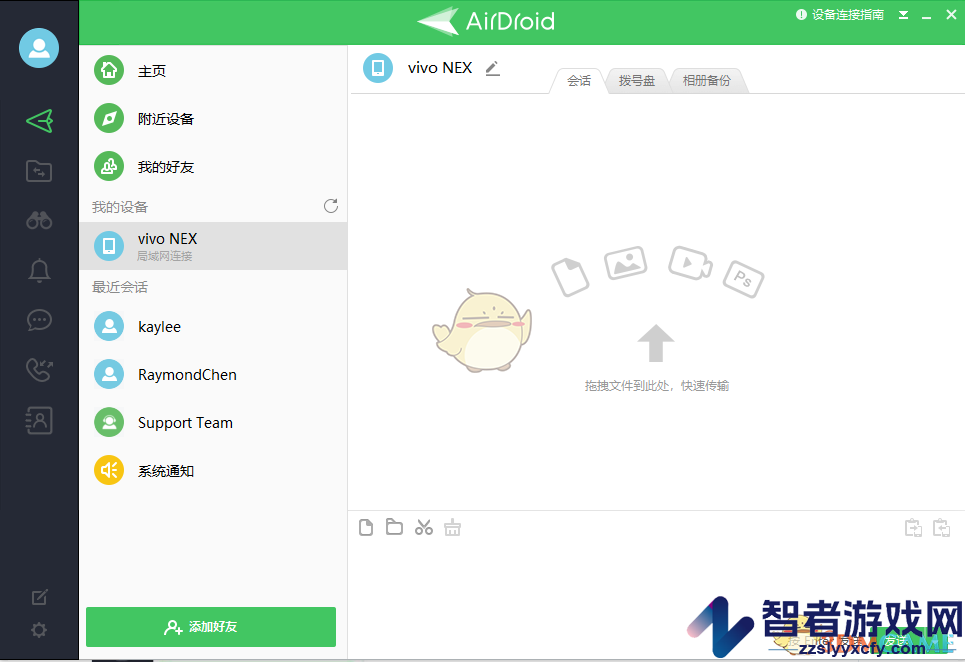Viewport: 965px width, 662px height.
Task: Switch to the 会话 tab
Action: [579, 81]
